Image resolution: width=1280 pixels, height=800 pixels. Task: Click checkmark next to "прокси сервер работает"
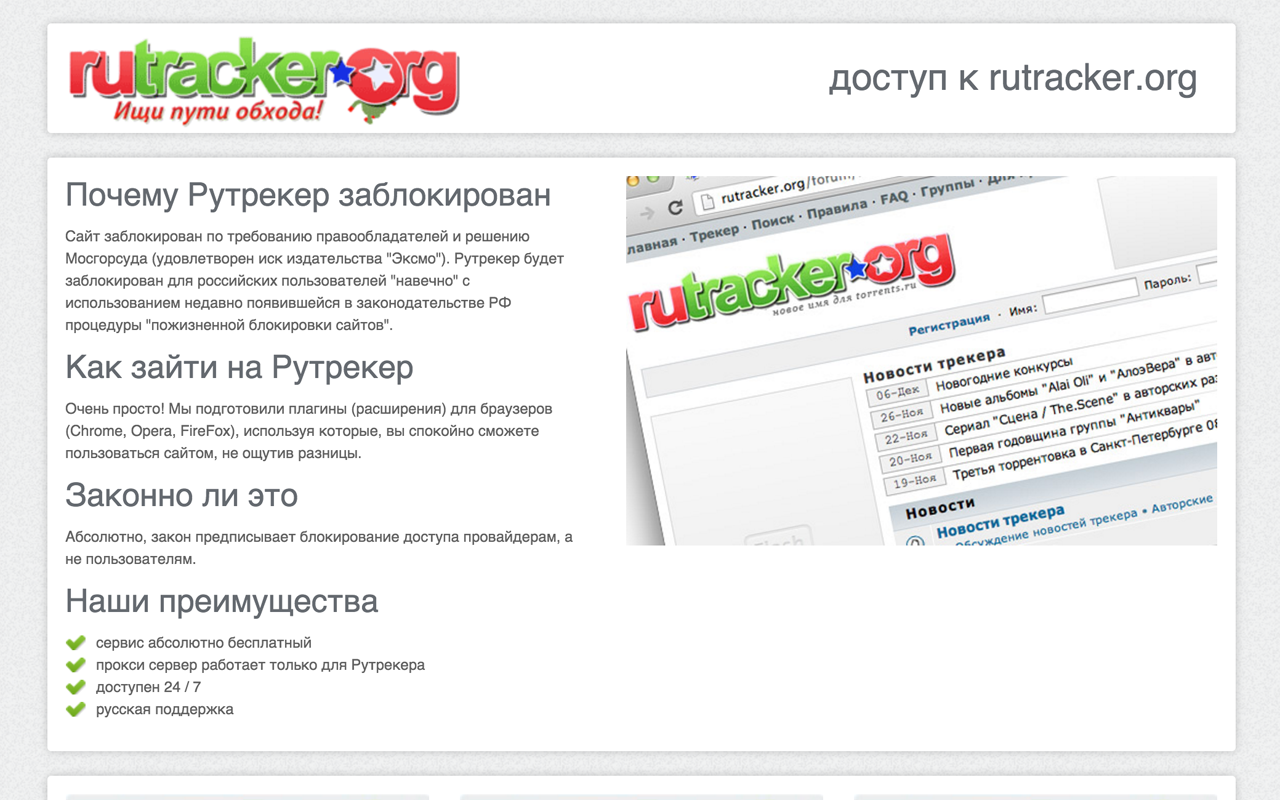75,665
